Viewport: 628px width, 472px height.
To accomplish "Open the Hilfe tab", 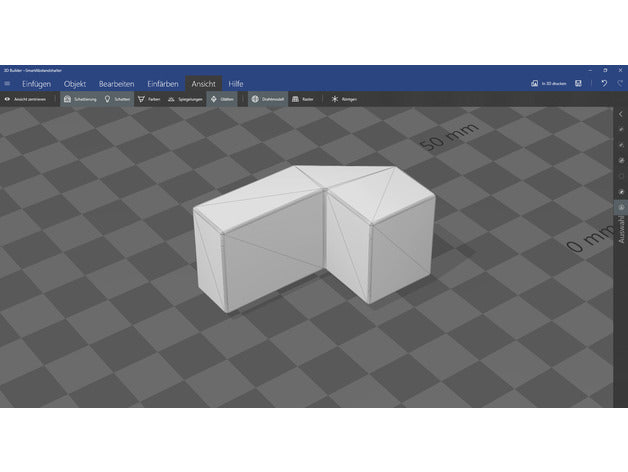I will (236, 84).
